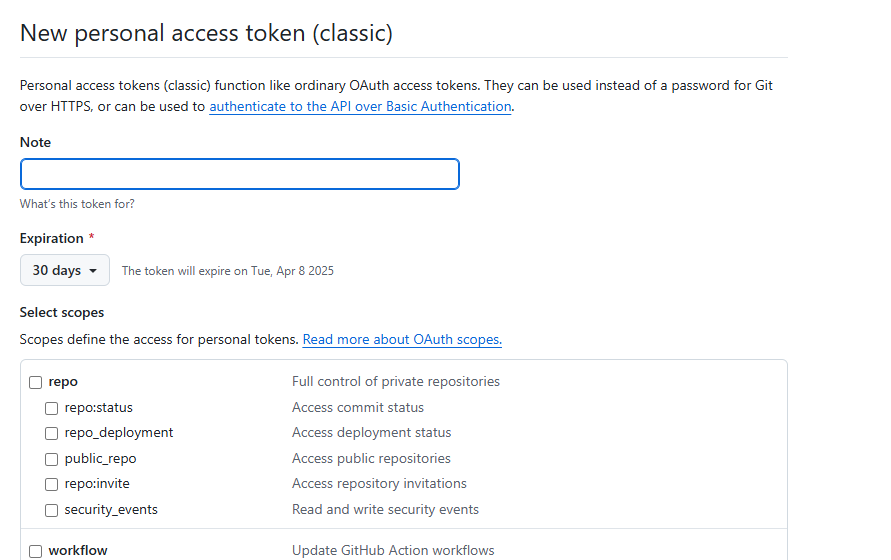Image resolution: width=891 pixels, height=560 pixels.
Task: Open the Basic Authentication API link
Action: click(360, 106)
